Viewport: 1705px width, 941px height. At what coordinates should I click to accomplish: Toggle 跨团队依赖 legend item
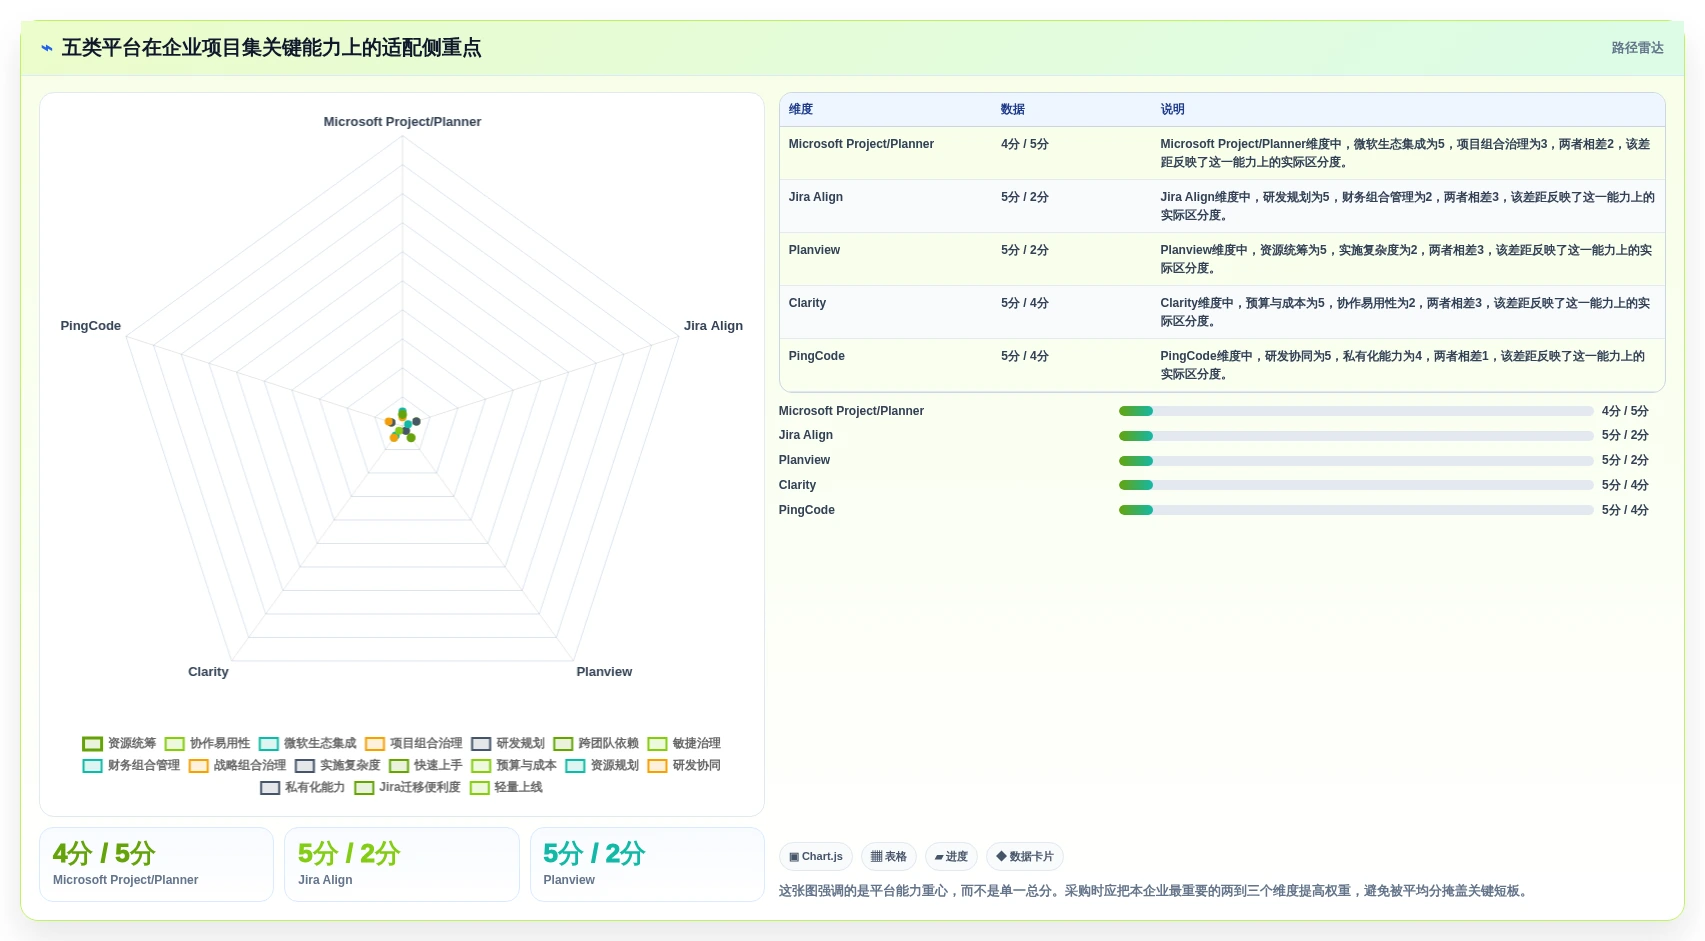(x=596, y=743)
